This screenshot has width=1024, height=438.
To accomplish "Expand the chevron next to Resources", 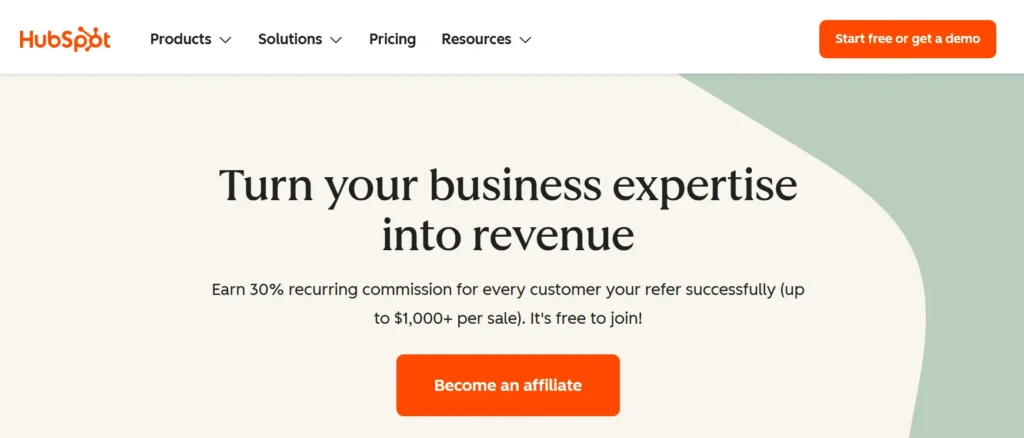I will pyautogui.click(x=526, y=40).
